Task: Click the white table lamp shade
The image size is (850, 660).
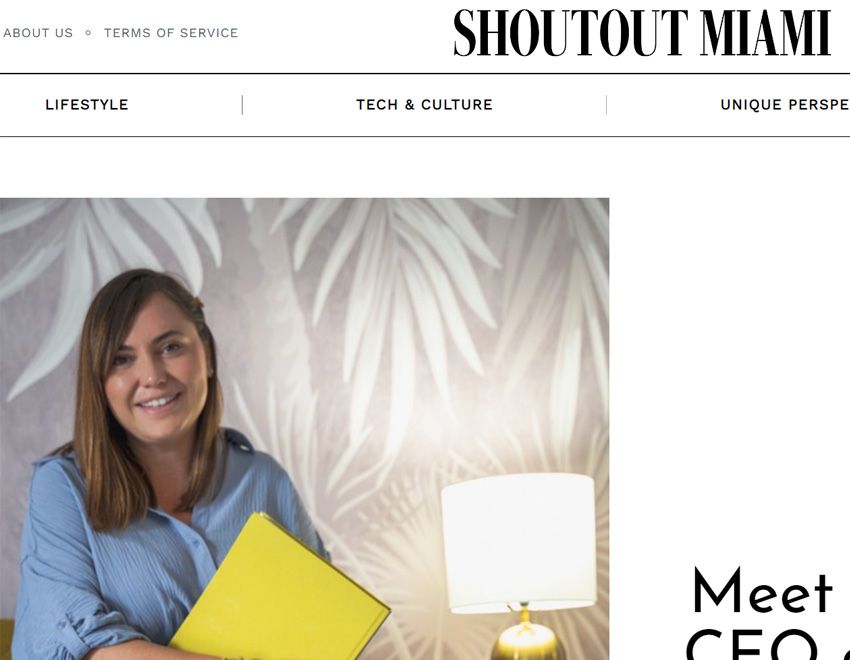Action: 519,542
